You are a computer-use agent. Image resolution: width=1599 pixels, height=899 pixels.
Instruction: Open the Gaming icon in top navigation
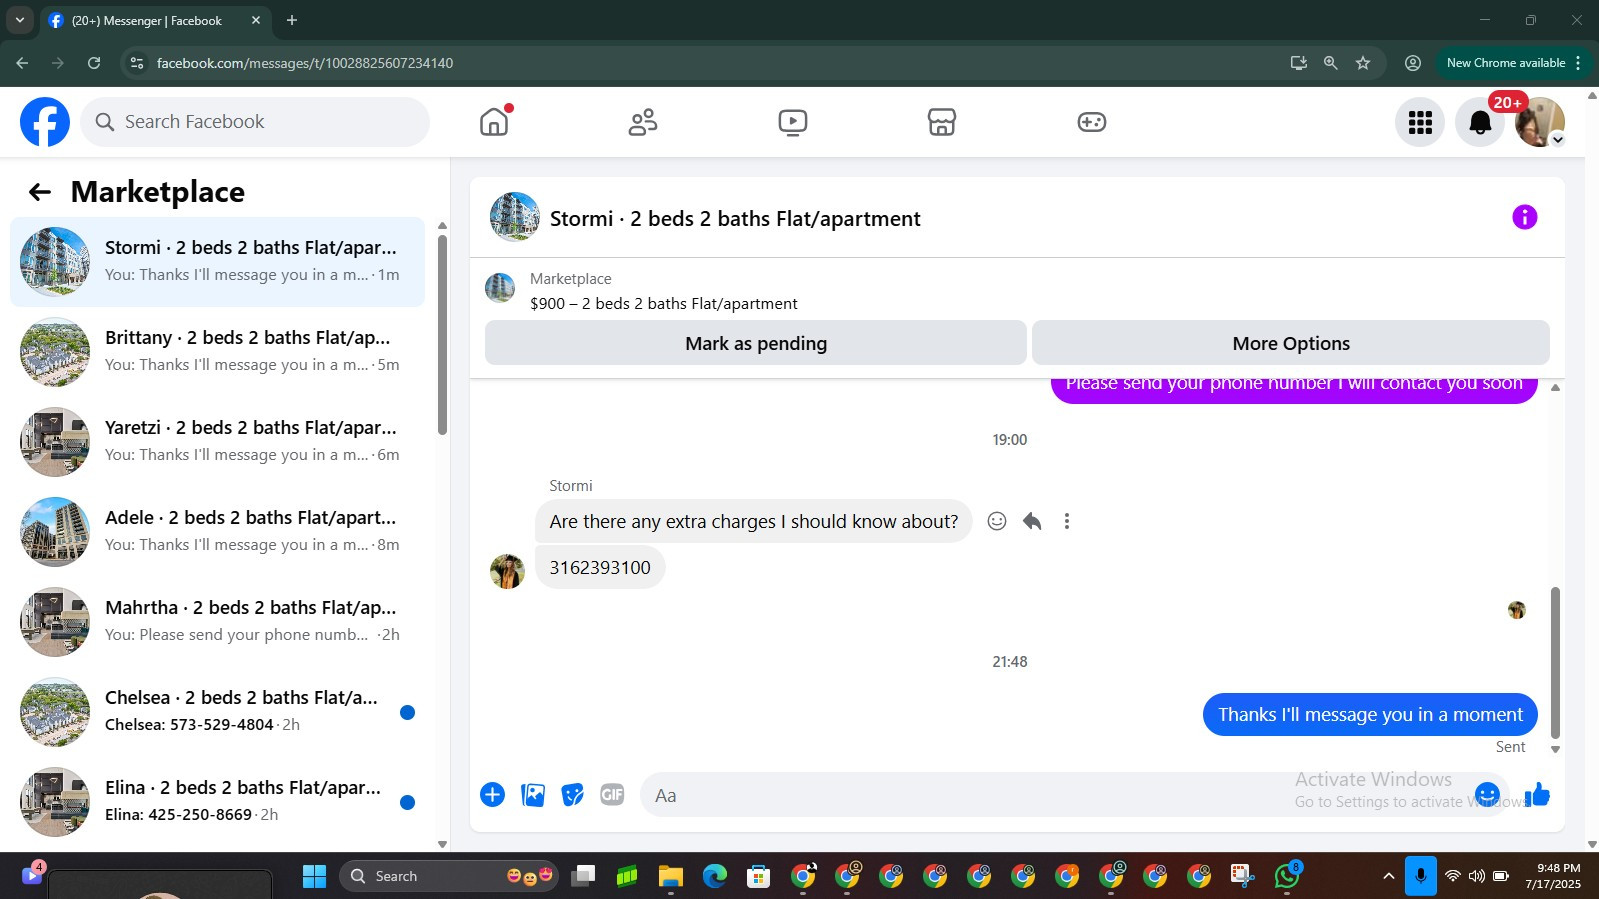(1091, 122)
